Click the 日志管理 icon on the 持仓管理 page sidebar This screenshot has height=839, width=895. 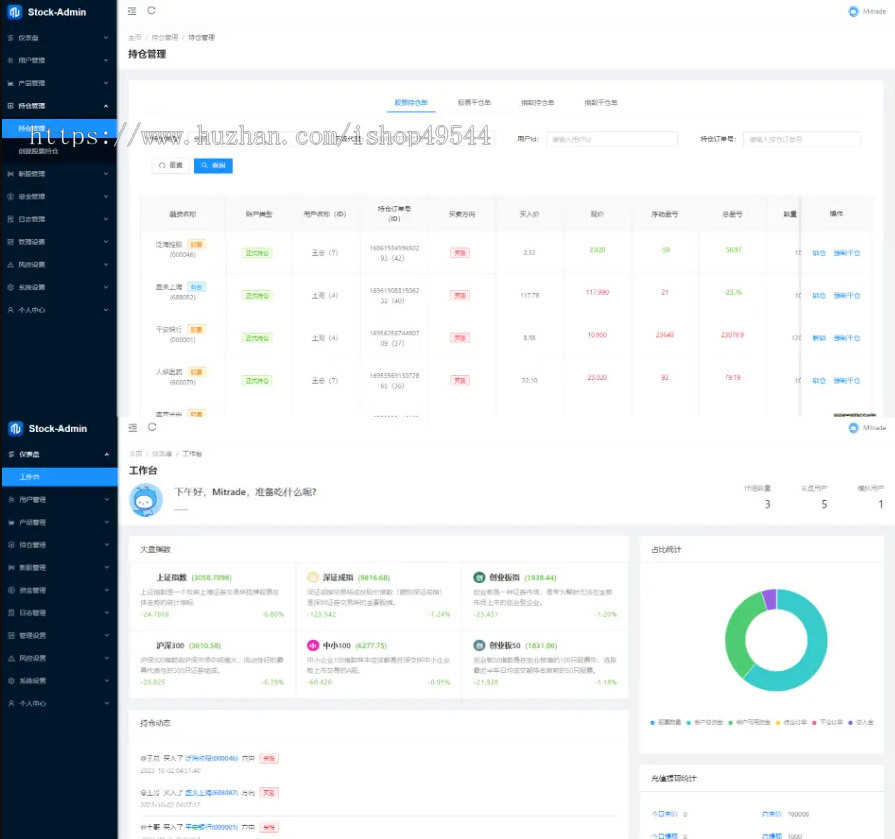click(10, 219)
